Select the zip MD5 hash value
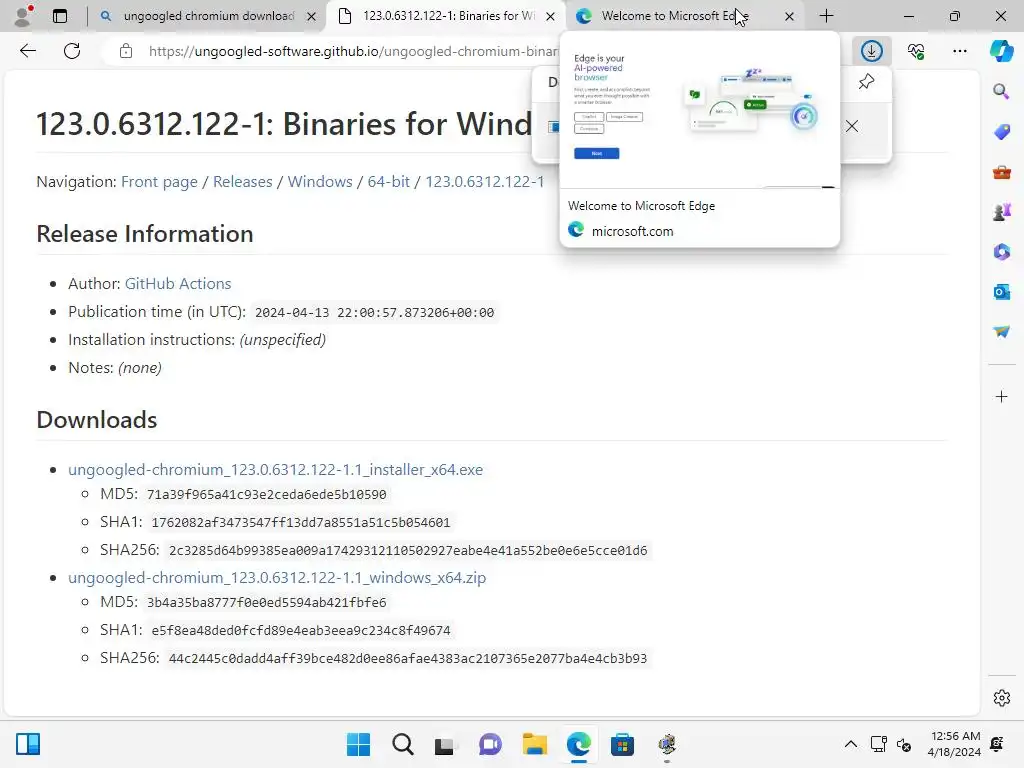Screen dimensions: 1024x768 pyautogui.click(x=266, y=603)
